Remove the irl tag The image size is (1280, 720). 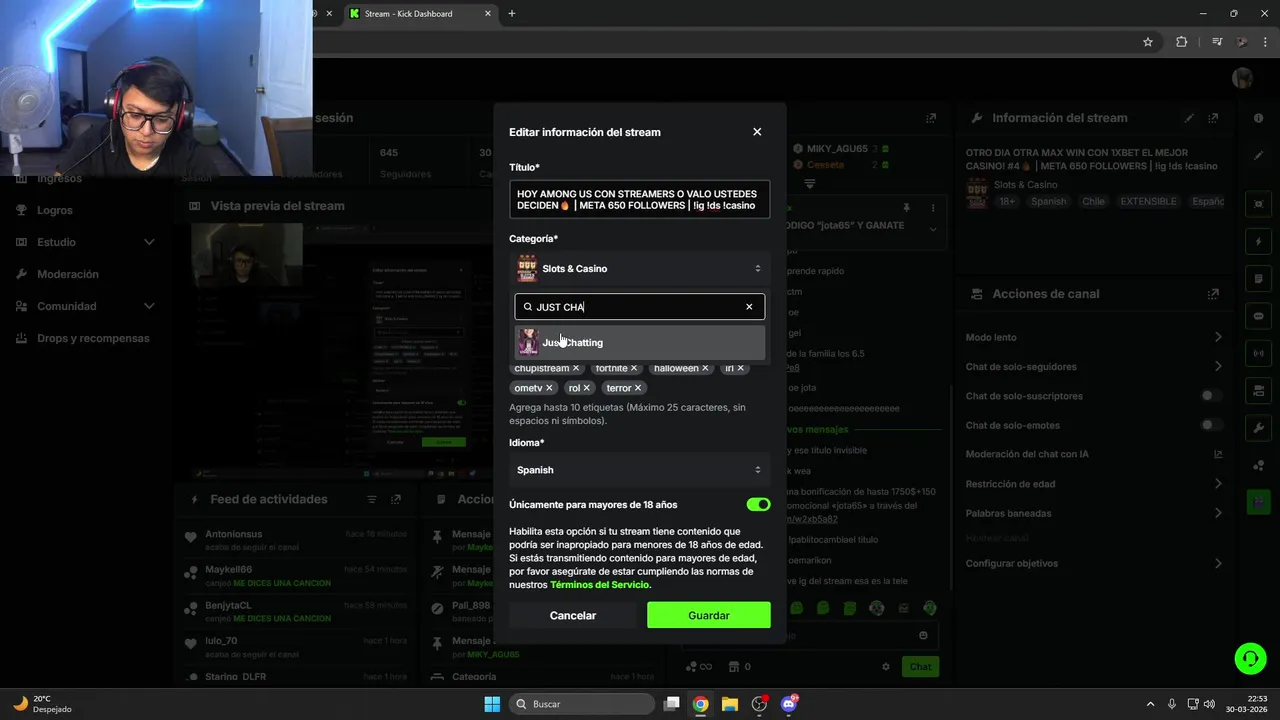(741, 368)
